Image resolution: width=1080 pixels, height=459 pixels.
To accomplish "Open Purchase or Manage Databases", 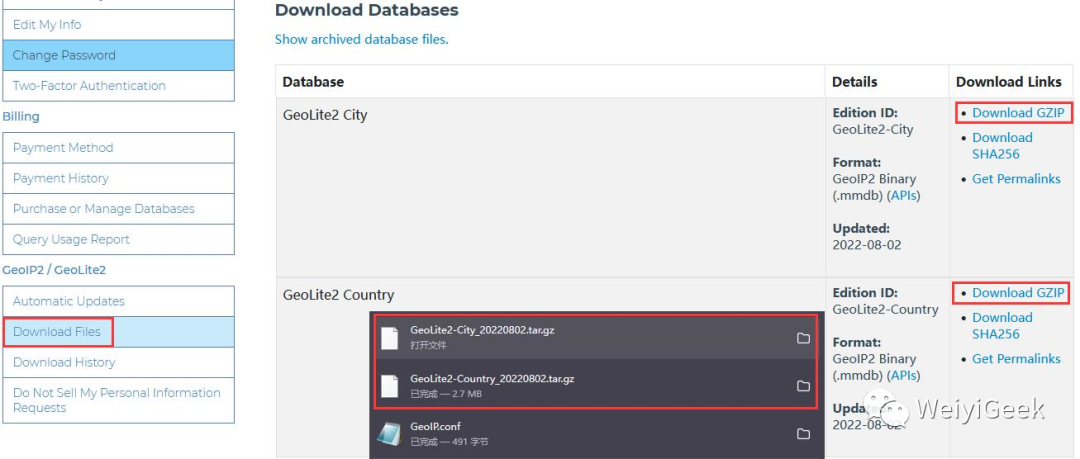I will click(118, 208).
